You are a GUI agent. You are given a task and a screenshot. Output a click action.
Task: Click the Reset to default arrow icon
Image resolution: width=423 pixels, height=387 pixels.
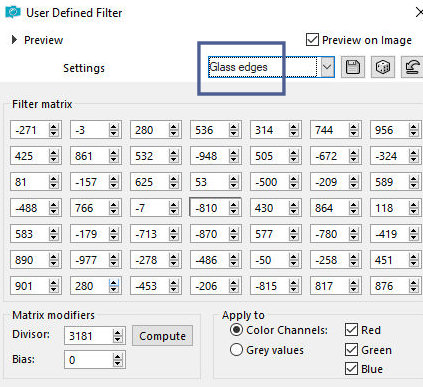412,67
